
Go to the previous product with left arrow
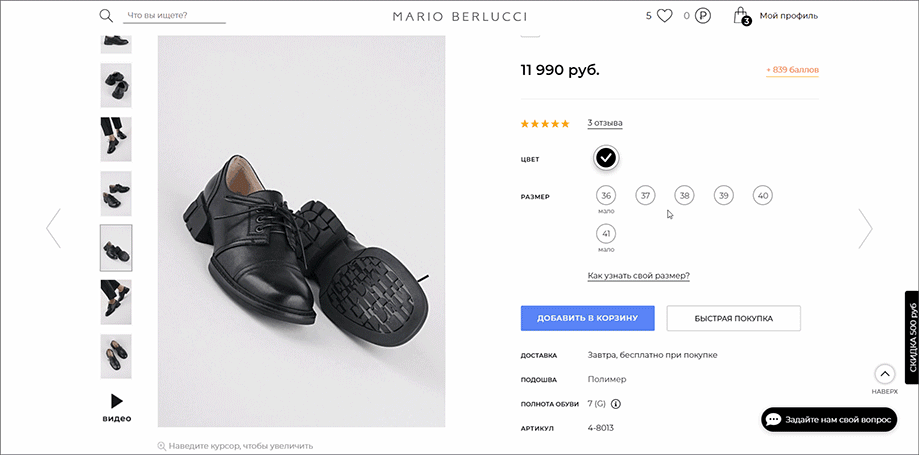pyautogui.click(x=53, y=228)
